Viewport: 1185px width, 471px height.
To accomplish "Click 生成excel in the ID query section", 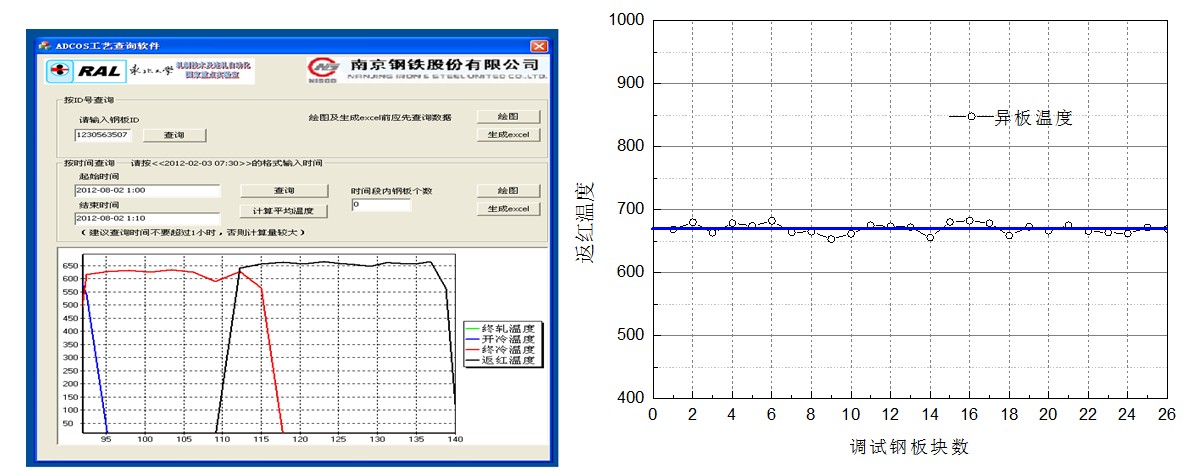I will [507, 135].
